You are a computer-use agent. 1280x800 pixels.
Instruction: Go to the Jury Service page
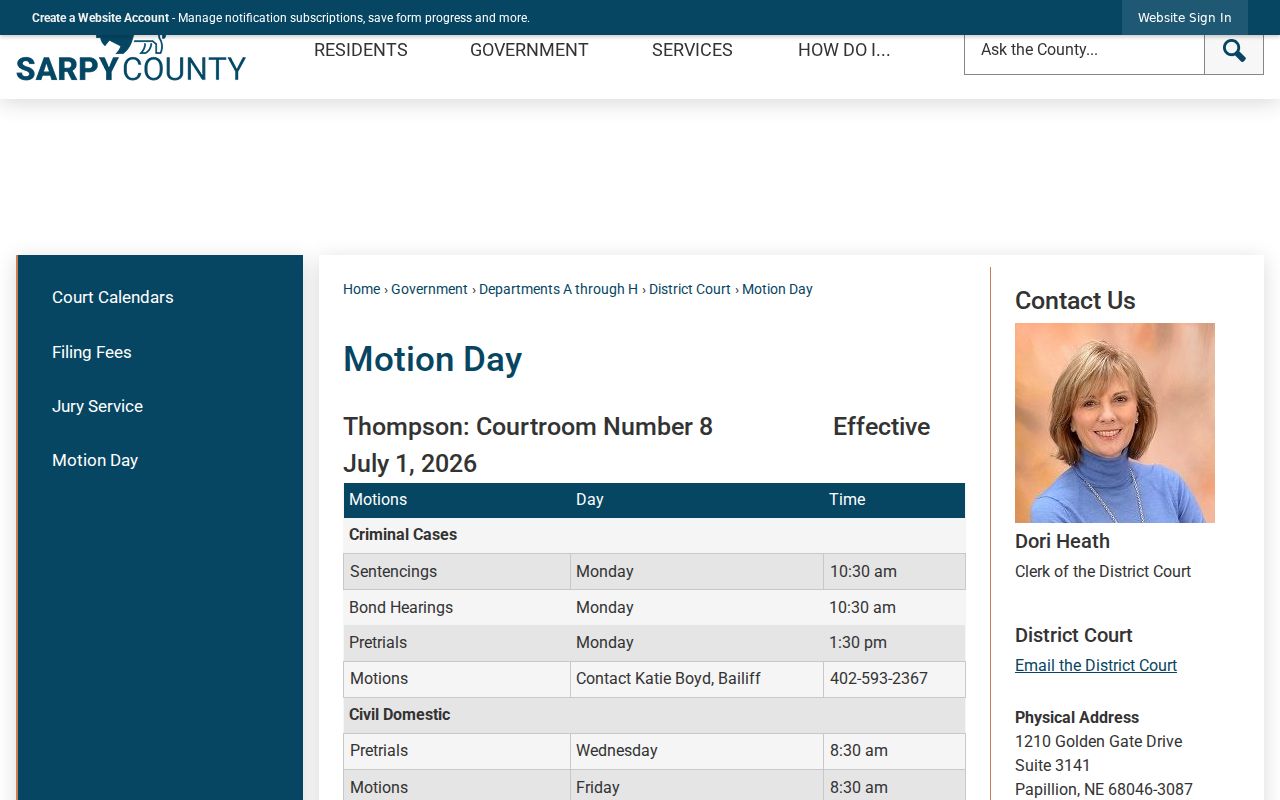[97, 406]
